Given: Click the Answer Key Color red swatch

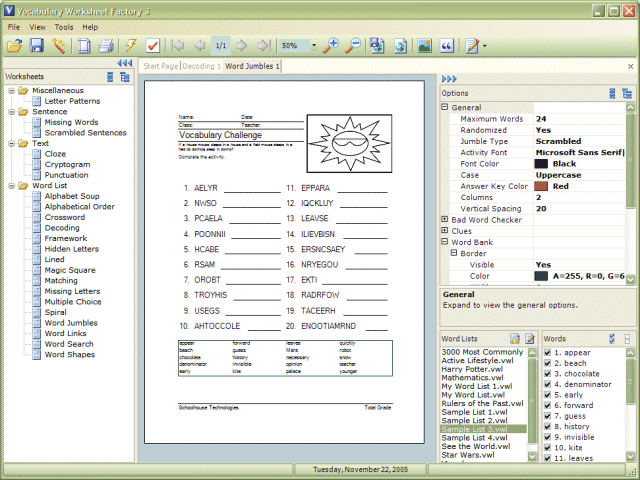Looking at the screenshot, I should coord(541,185).
